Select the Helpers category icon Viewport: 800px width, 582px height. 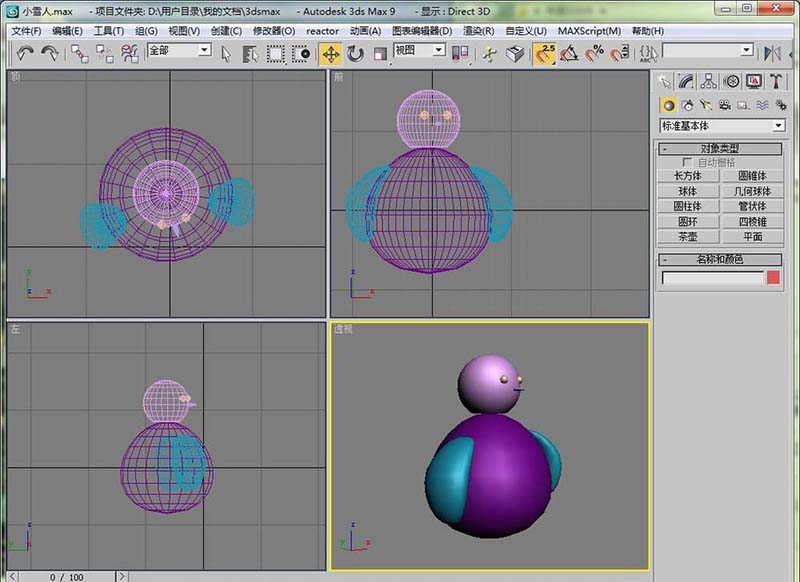(x=743, y=105)
